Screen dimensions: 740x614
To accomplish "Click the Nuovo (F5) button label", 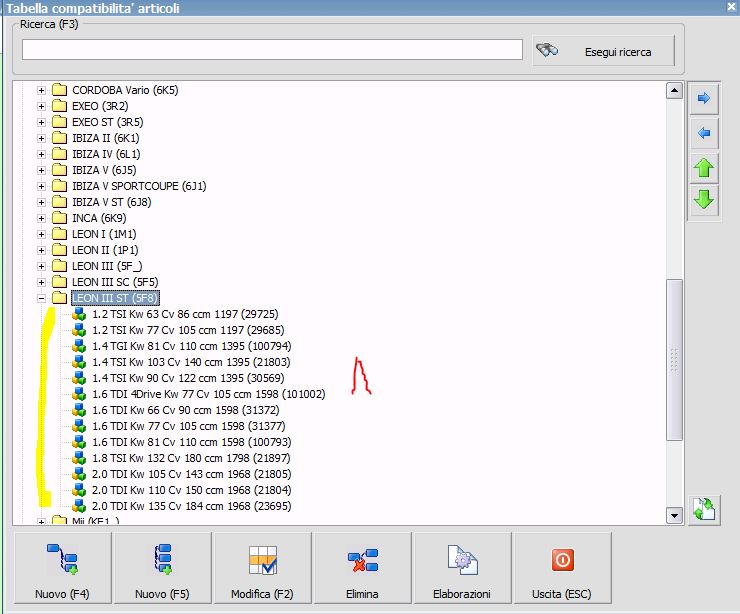I will click(162, 594).
